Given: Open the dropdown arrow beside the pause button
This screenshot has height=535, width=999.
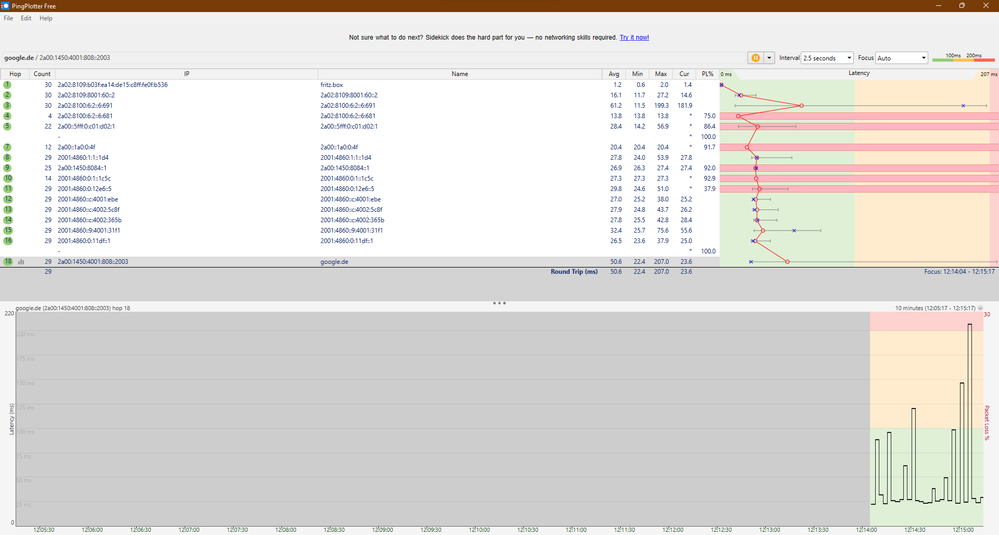Looking at the screenshot, I should point(769,58).
